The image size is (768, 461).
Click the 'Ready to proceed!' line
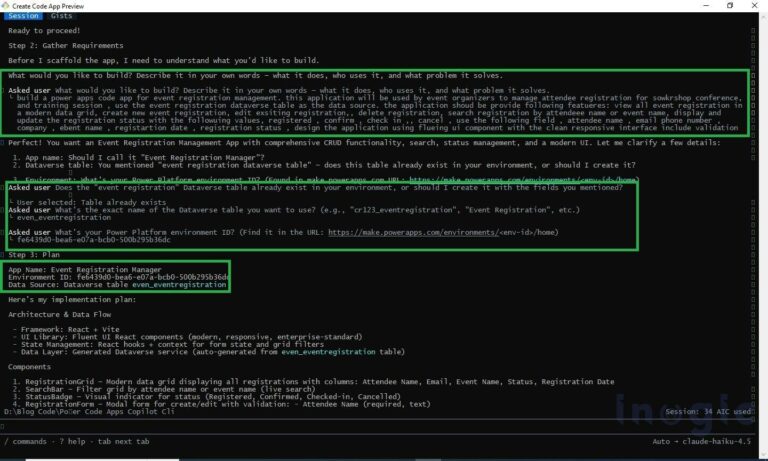coord(44,30)
